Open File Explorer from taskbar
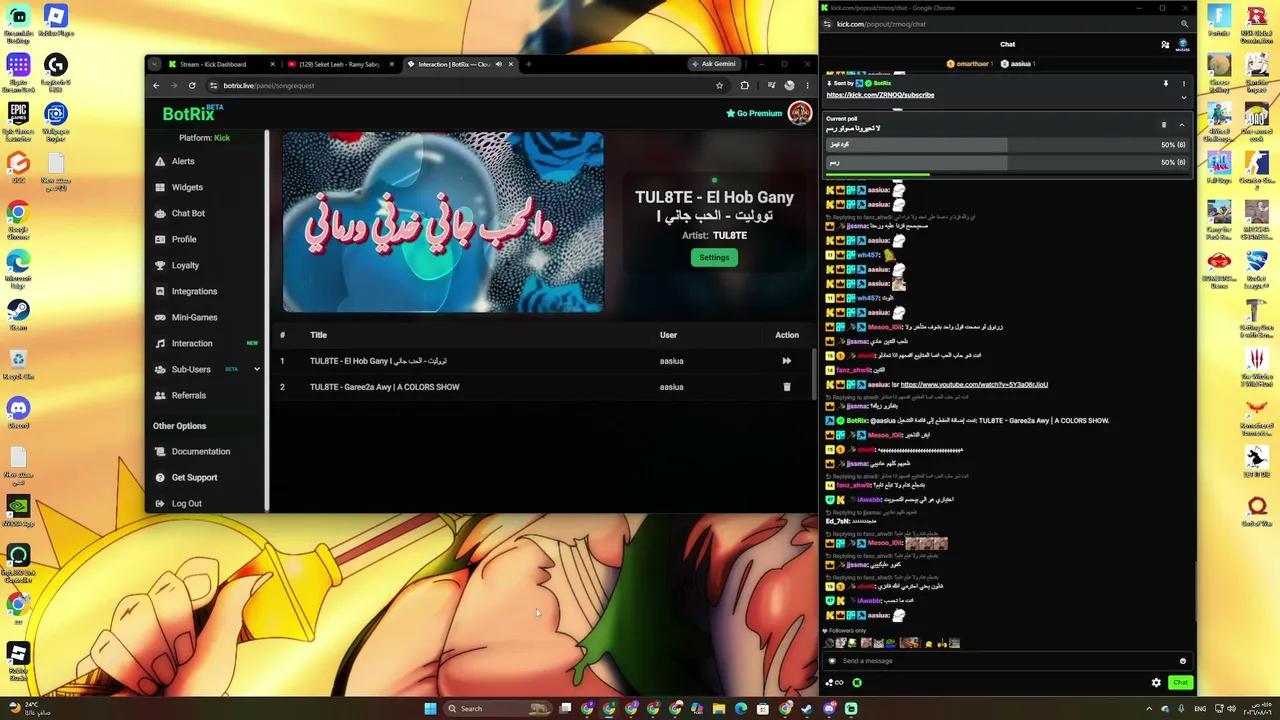 pyautogui.click(x=718, y=709)
